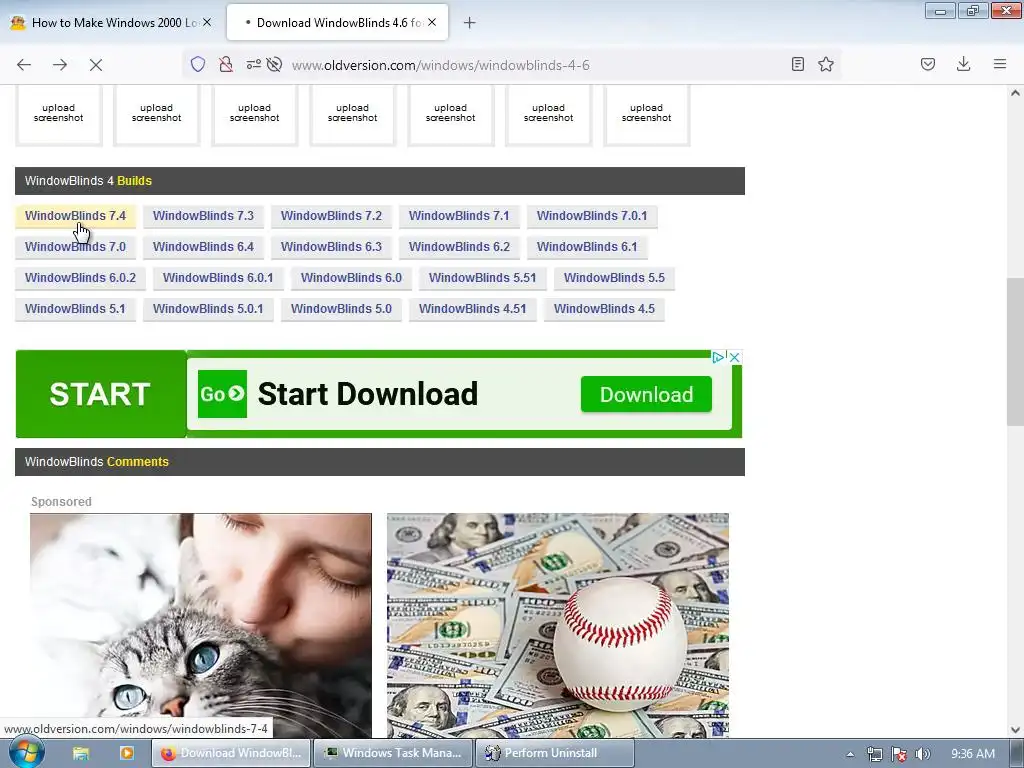The height and width of the screenshot is (768, 1024).
Task: Close the 'How to Make Windows 2000' tab
Action: pyautogui.click(x=207, y=22)
